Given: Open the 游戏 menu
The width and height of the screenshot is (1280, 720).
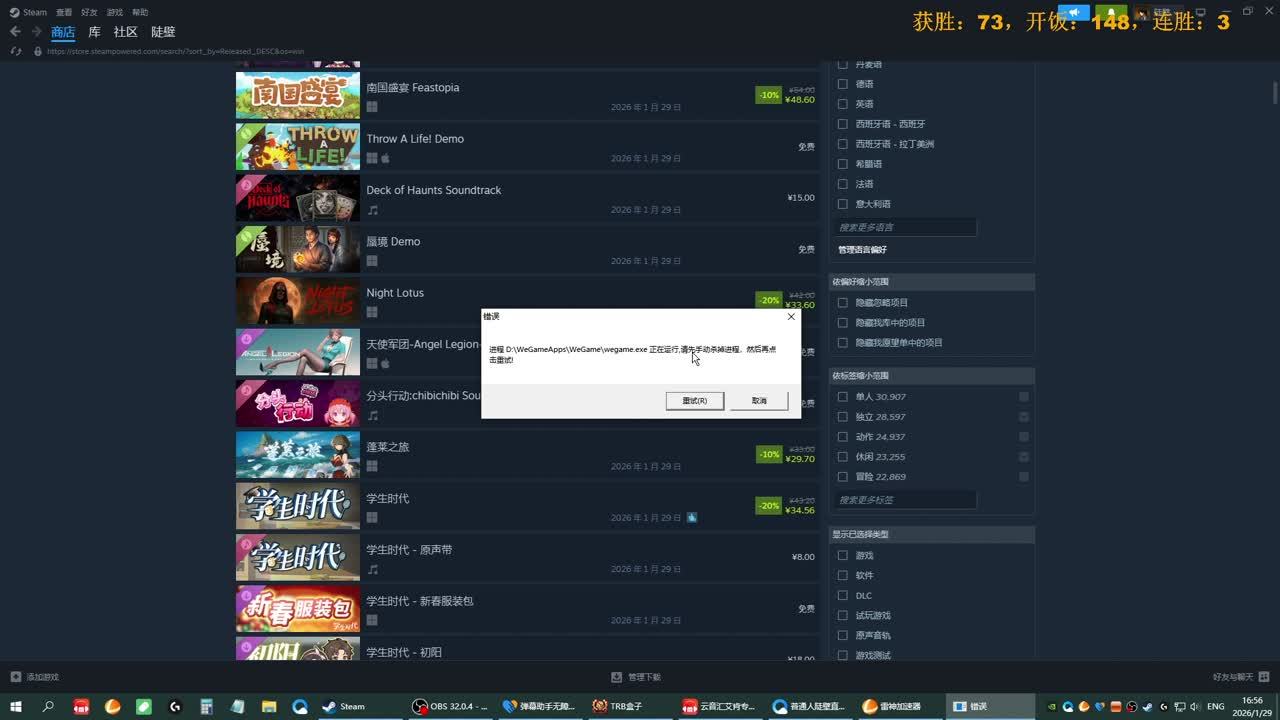Looking at the screenshot, I should 114,12.
